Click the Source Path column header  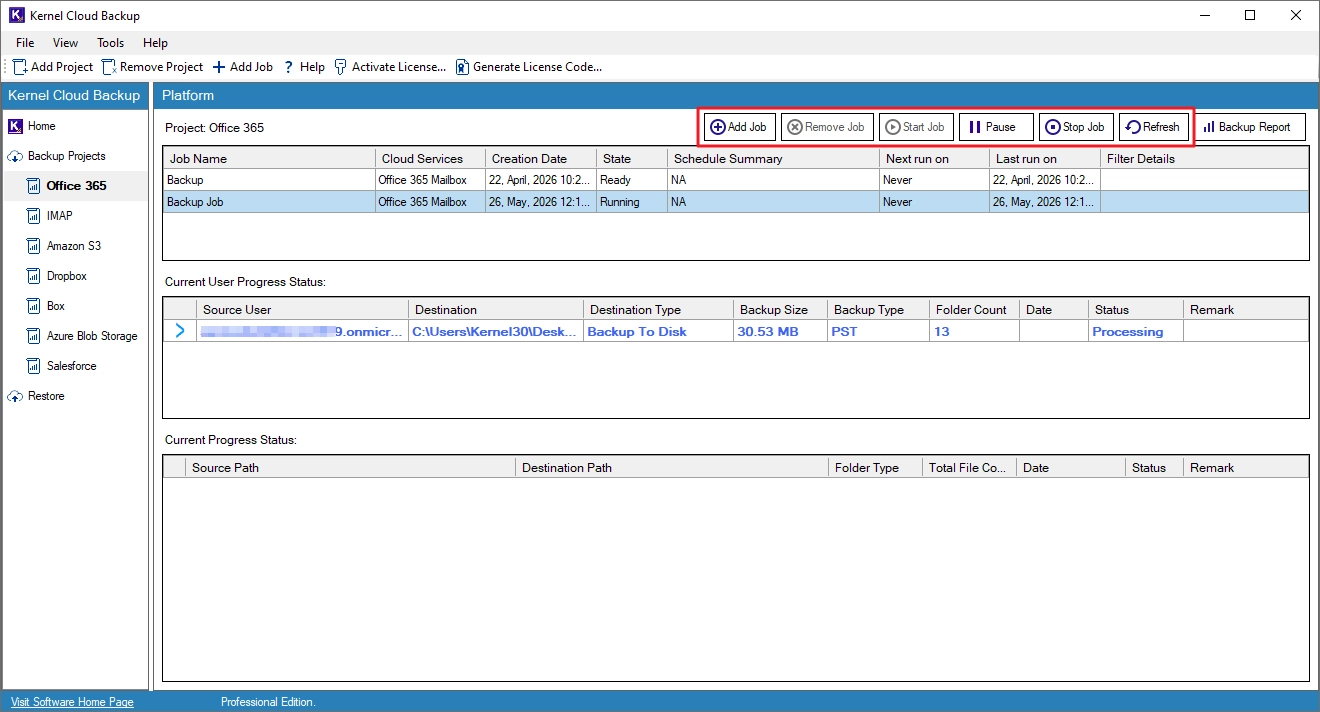click(351, 467)
